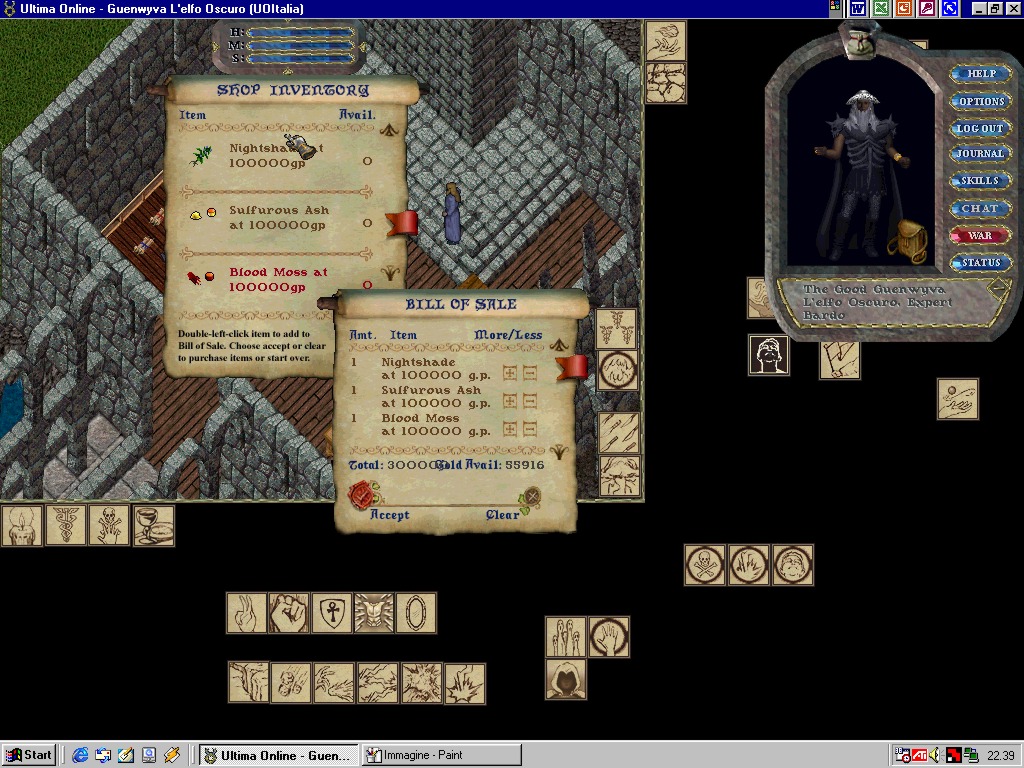Click the glowing chest armor spell icon
This screenshot has height=768, width=1024.
374,613
